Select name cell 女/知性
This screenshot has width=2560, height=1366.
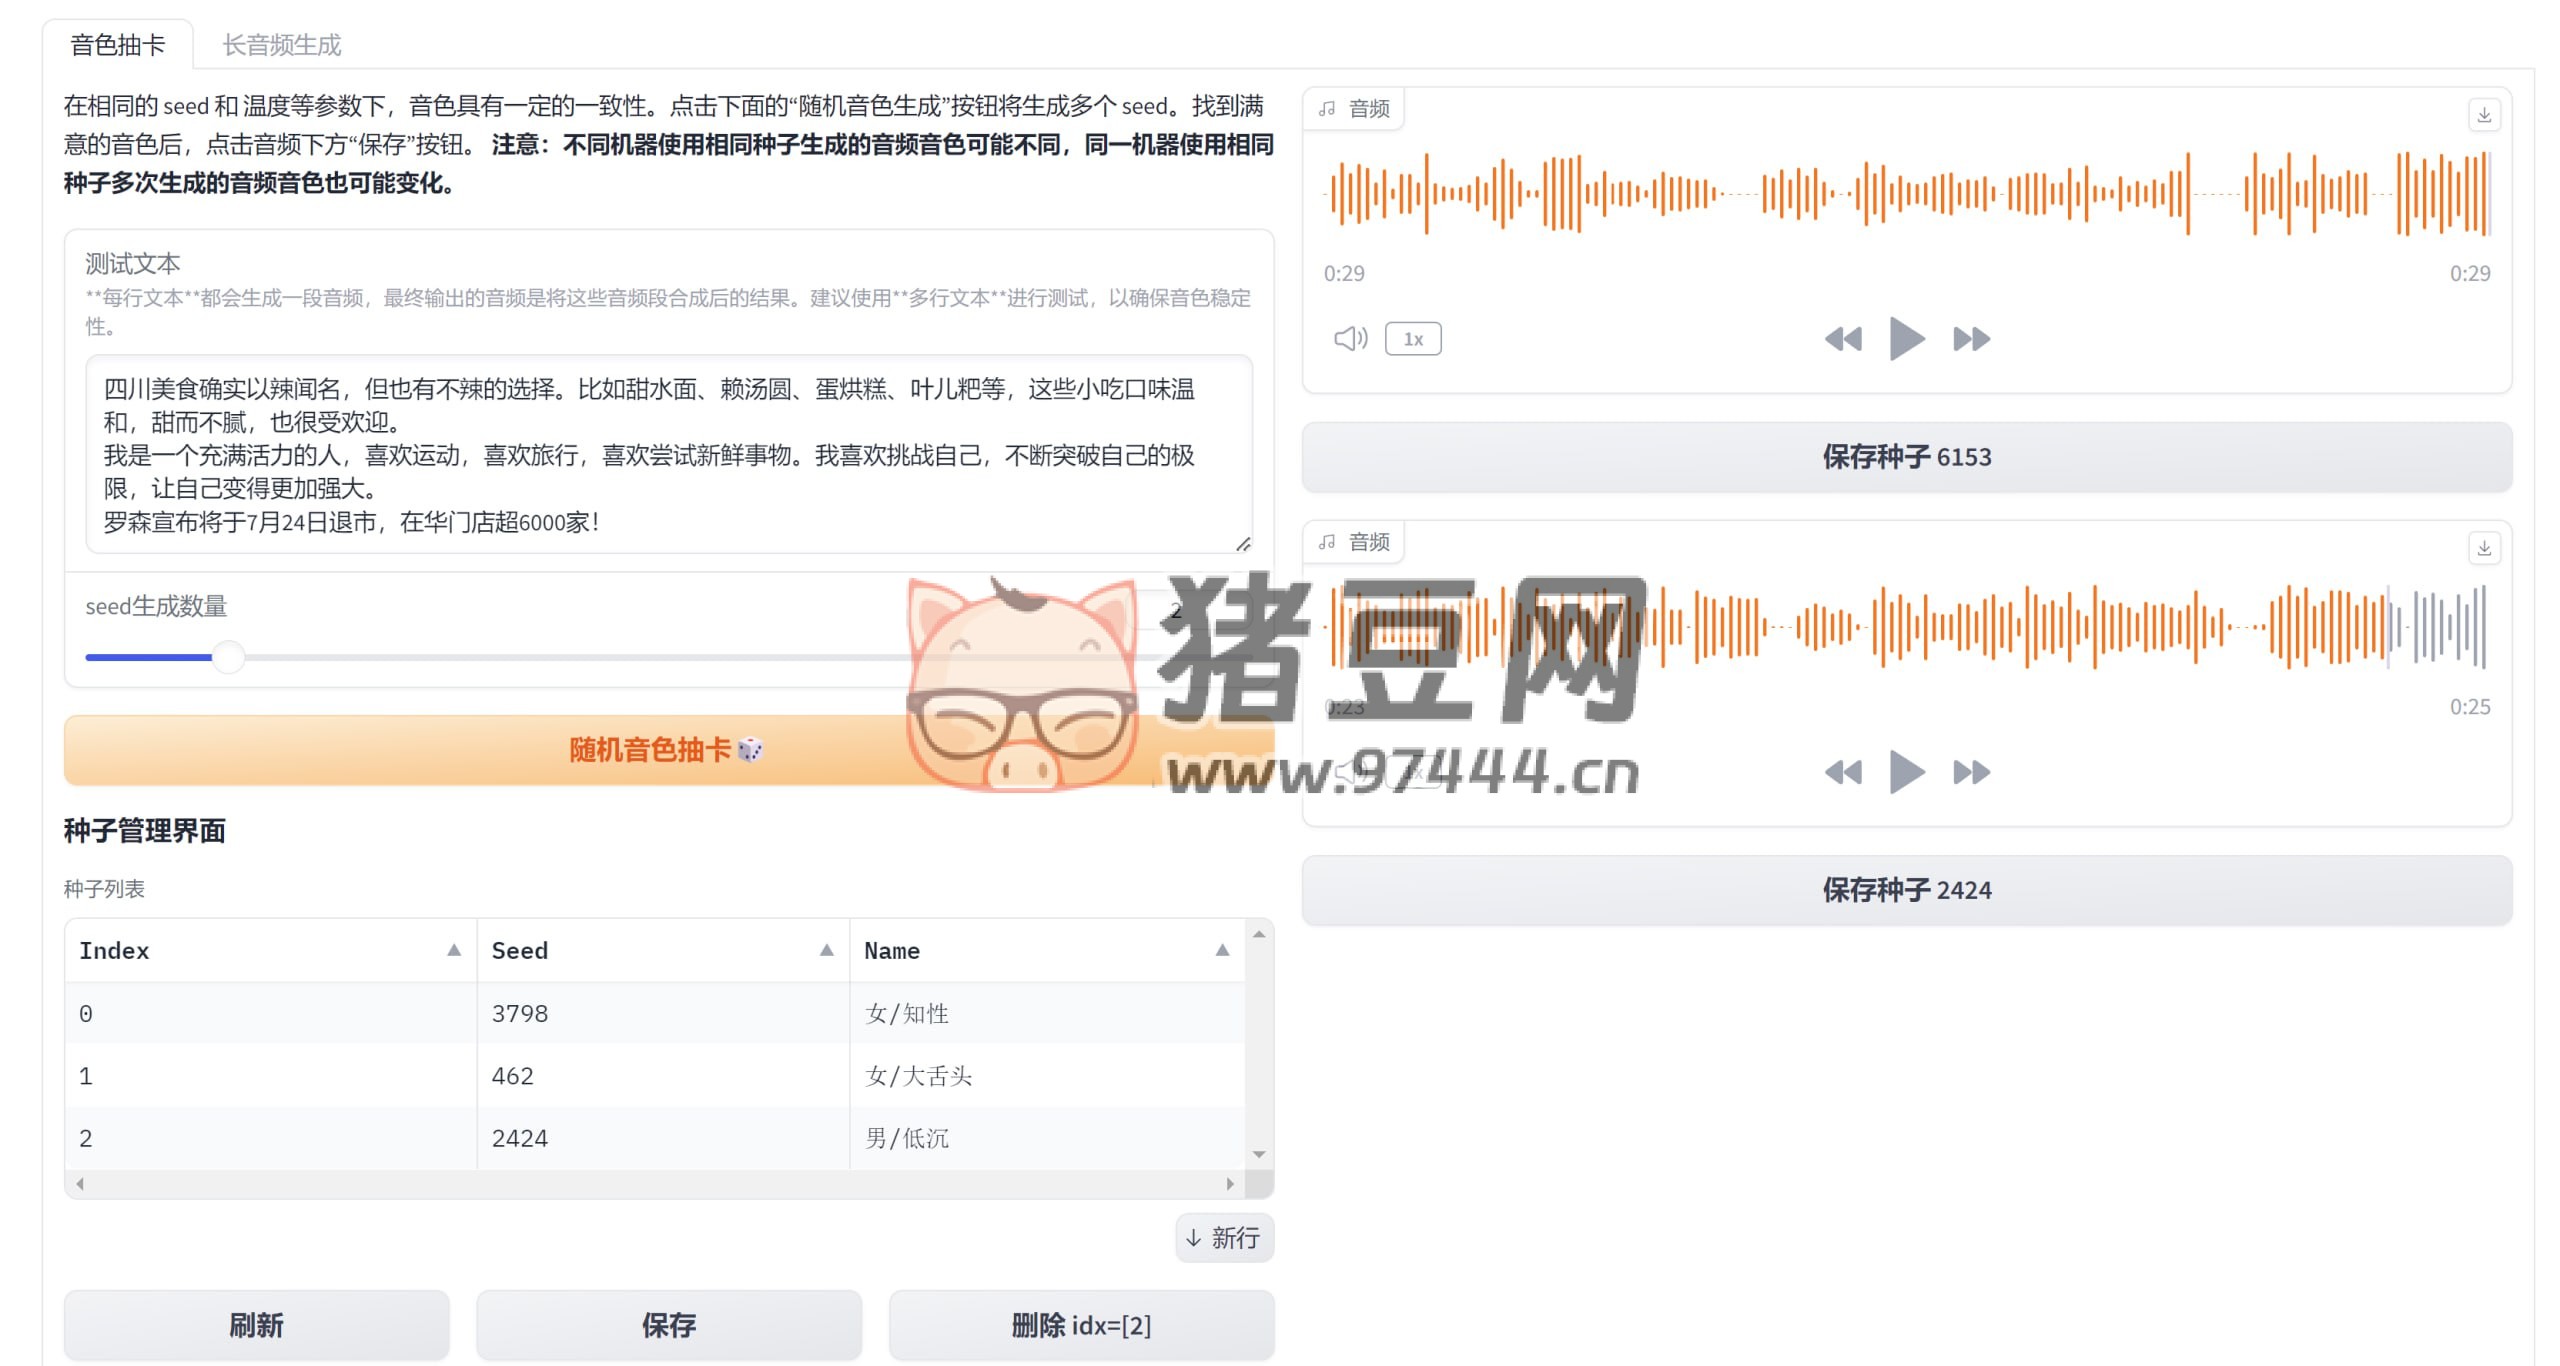point(1047,1013)
